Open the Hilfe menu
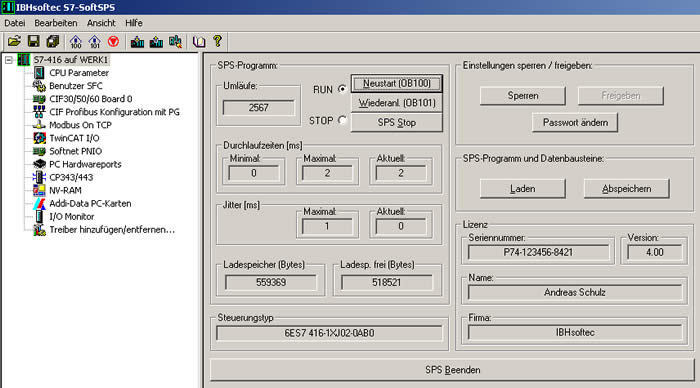700x388 pixels. coord(134,23)
